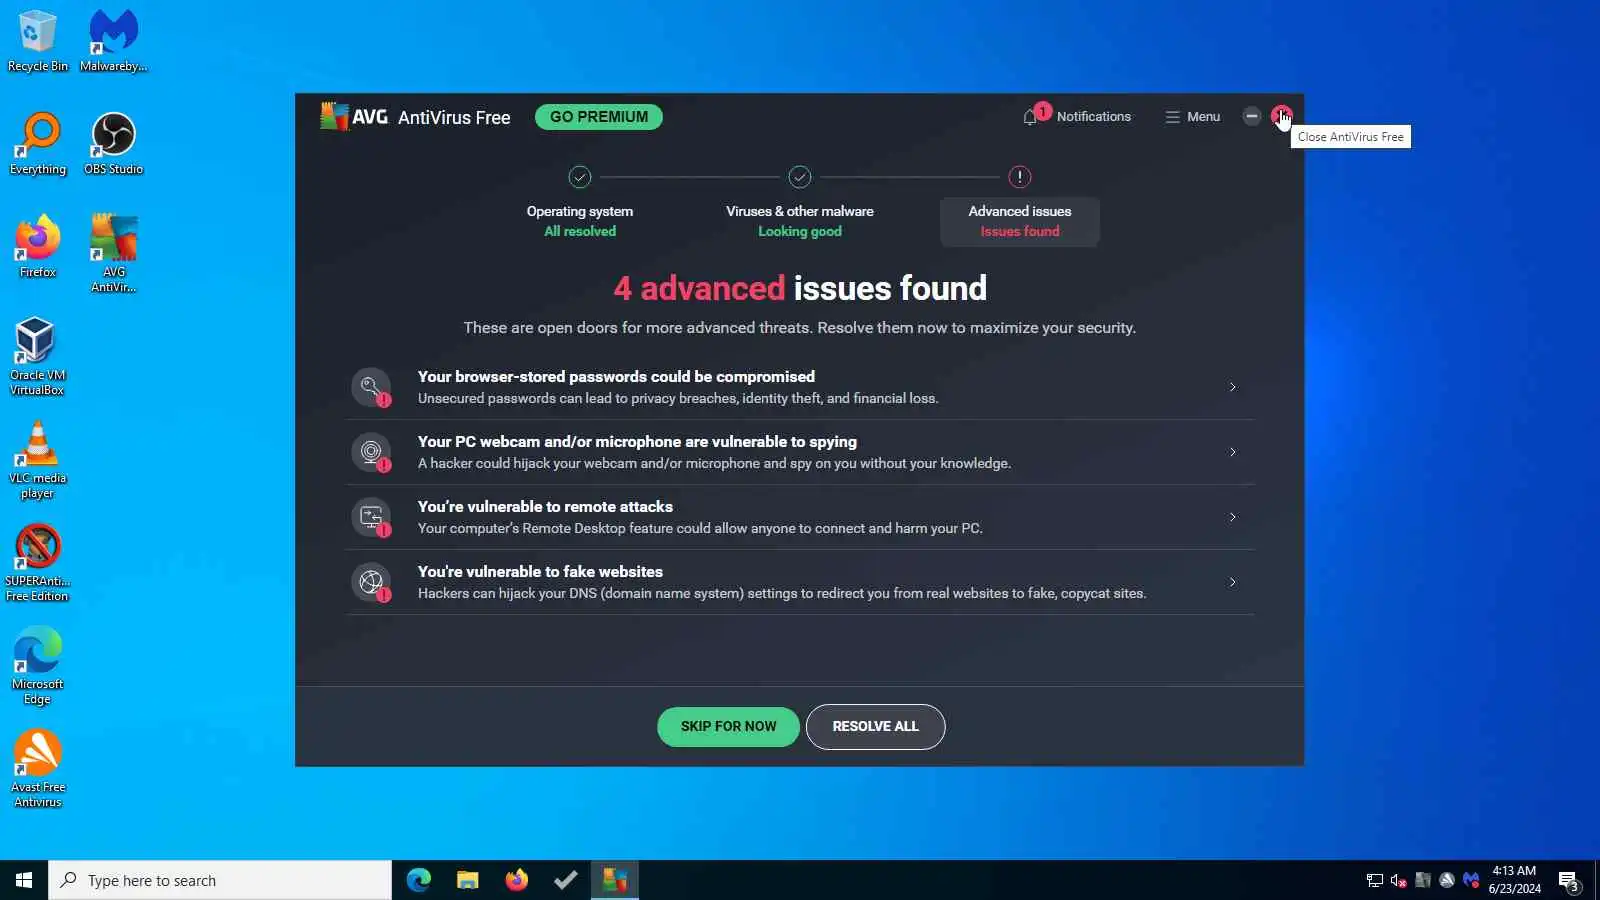Screen dimensions: 1600x900
Task: Click the Viruses & other malware checkmark icon
Action: [x=800, y=177]
